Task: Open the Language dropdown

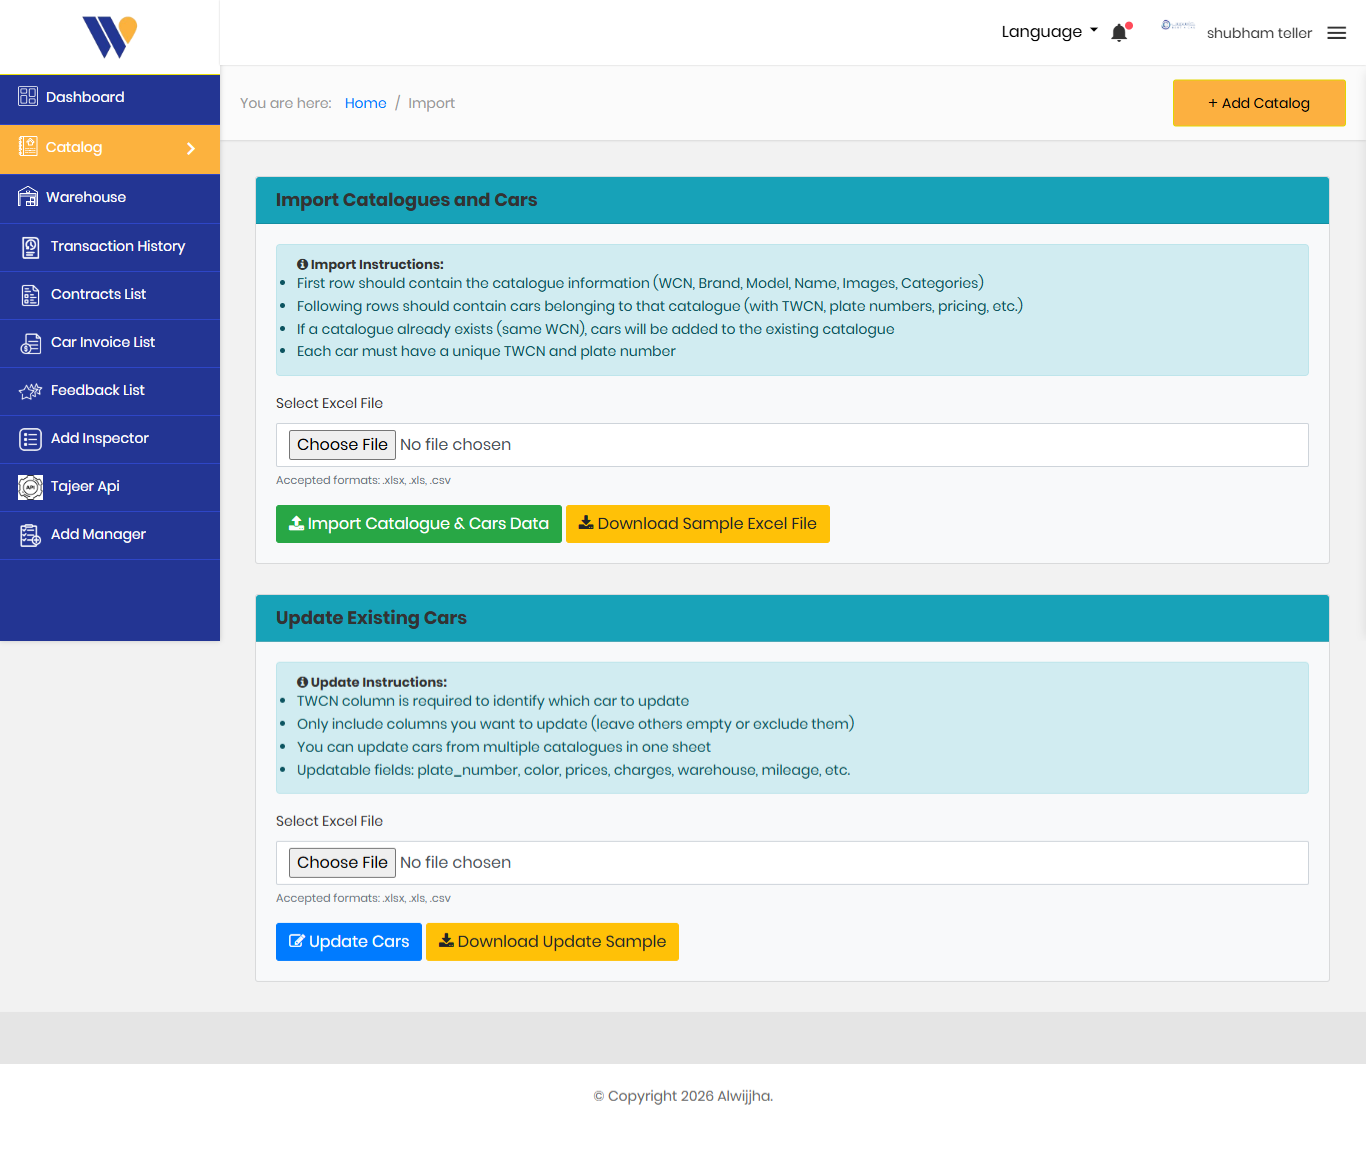Action: [x=1049, y=32]
